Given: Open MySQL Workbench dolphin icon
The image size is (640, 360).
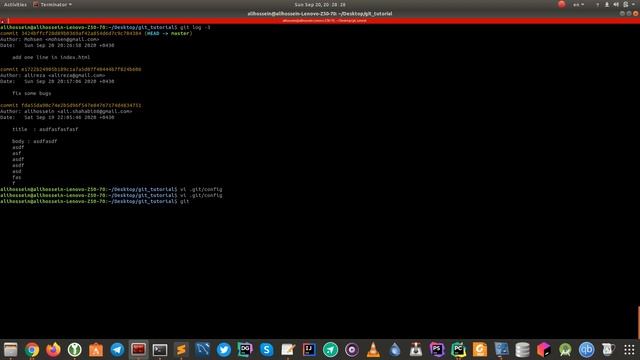Looking at the screenshot, I should [202, 350].
